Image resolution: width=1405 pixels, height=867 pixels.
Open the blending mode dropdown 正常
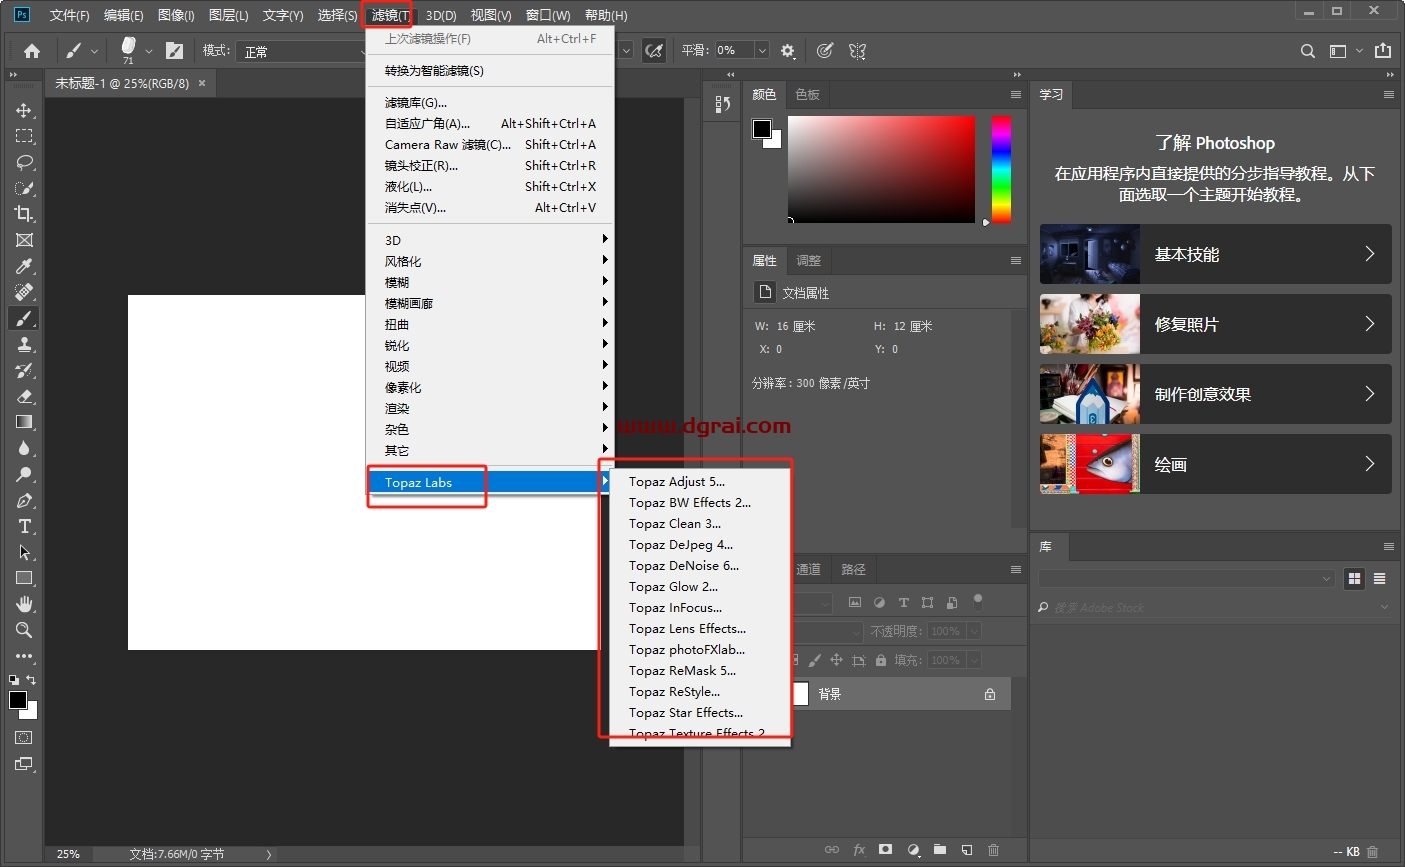[302, 51]
